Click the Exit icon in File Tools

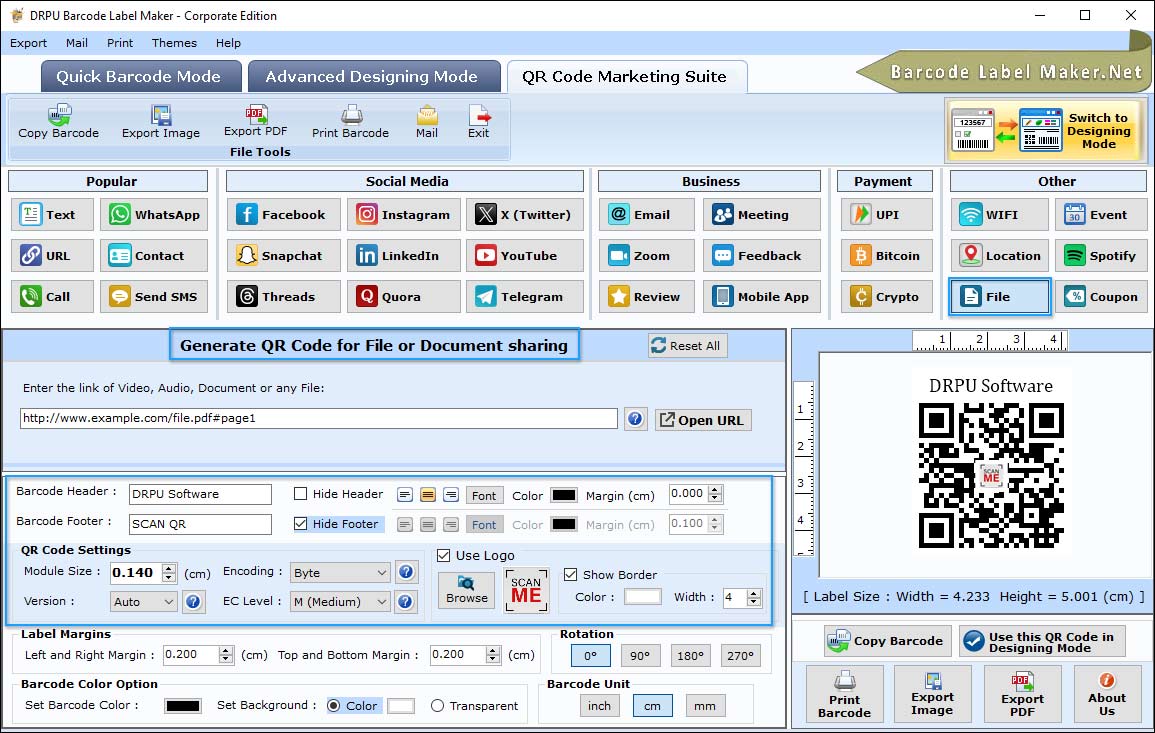(x=479, y=122)
